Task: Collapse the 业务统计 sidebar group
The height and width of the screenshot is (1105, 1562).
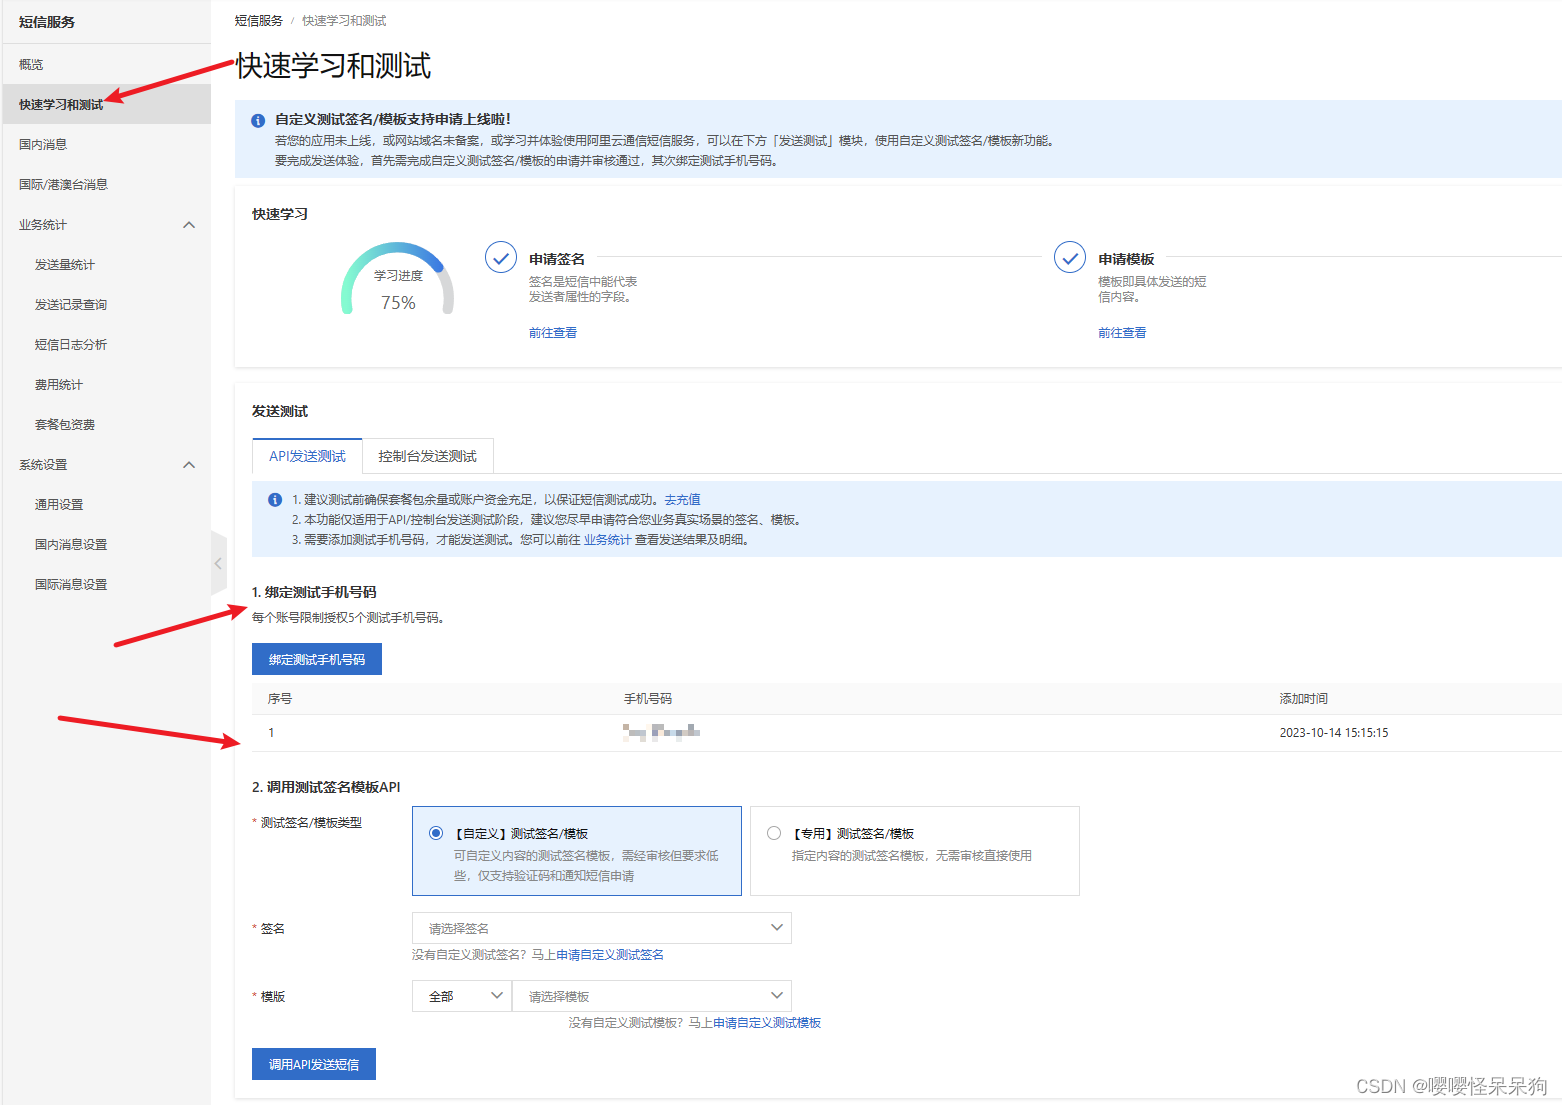Action: click(189, 225)
